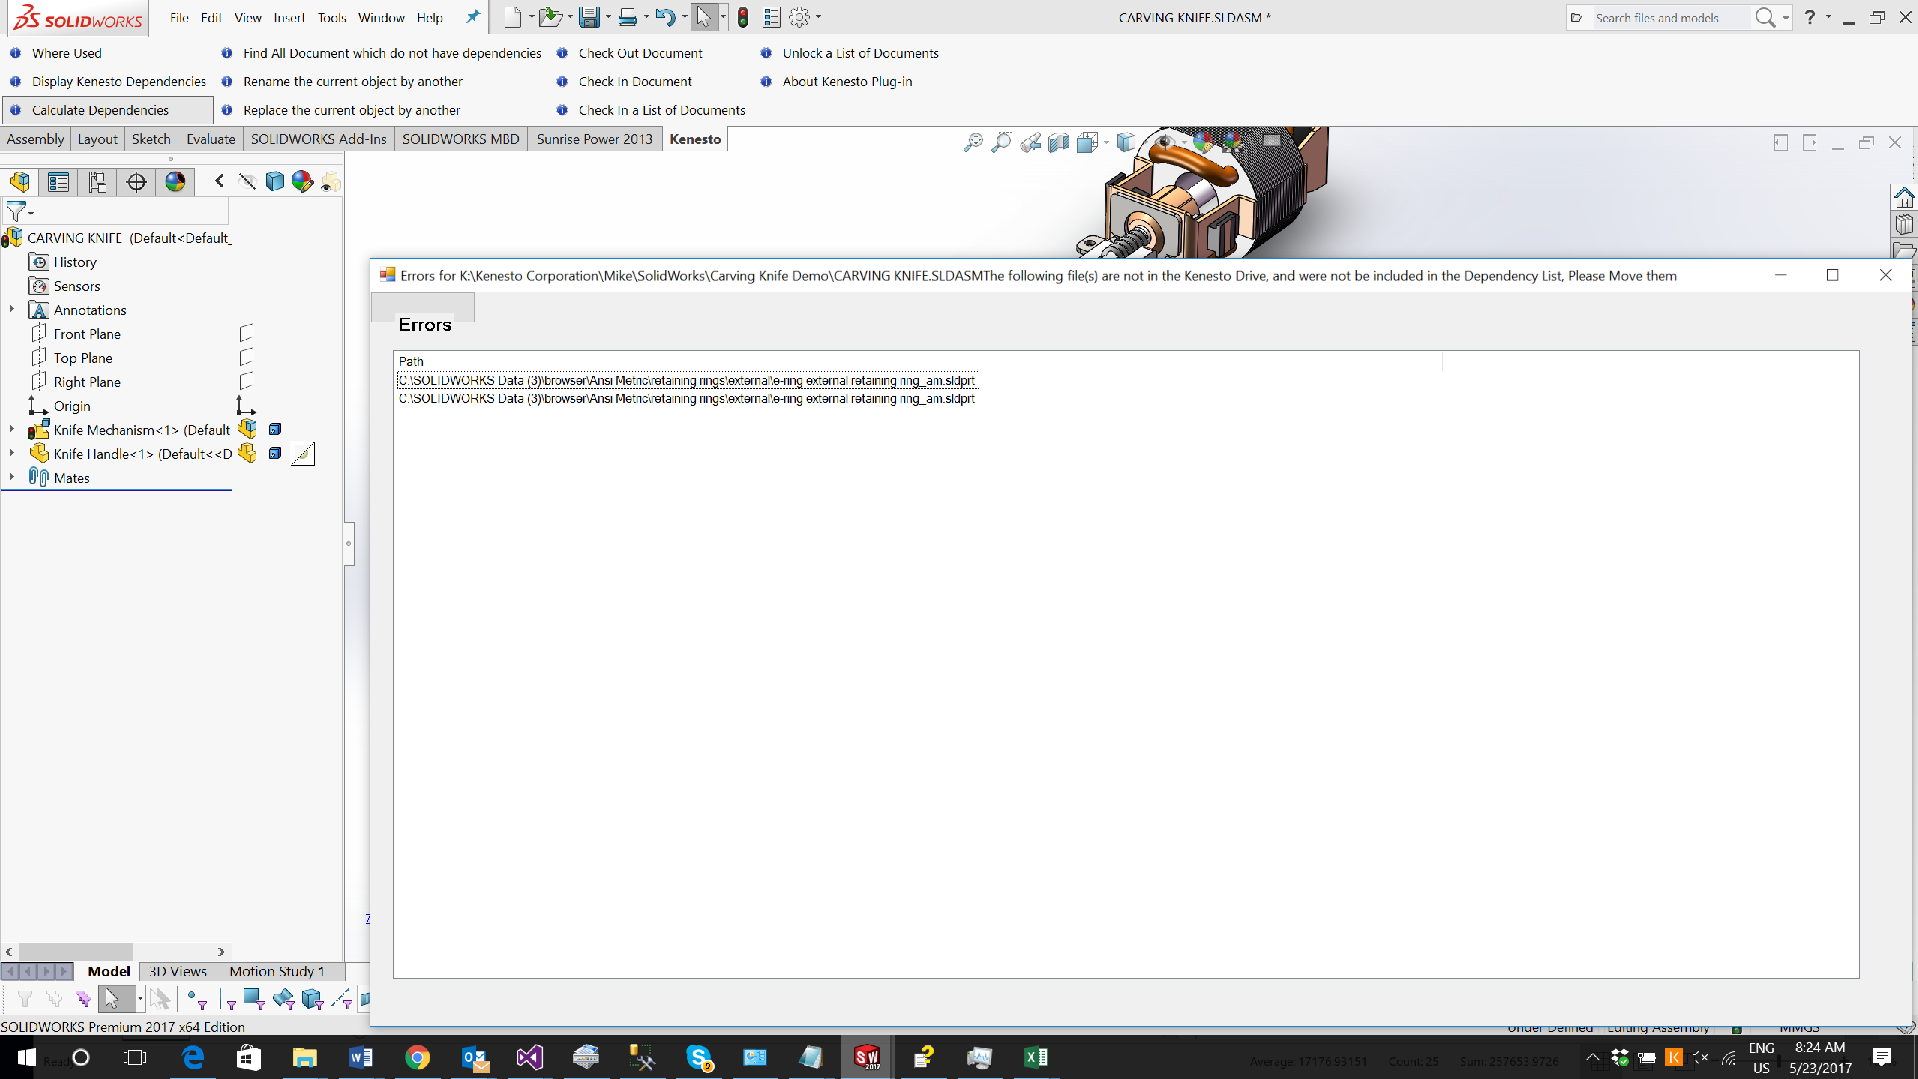Open the File Properties list icon
This screenshot has width=1918, height=1079.
pyautogui.click(x=771, y=17)
